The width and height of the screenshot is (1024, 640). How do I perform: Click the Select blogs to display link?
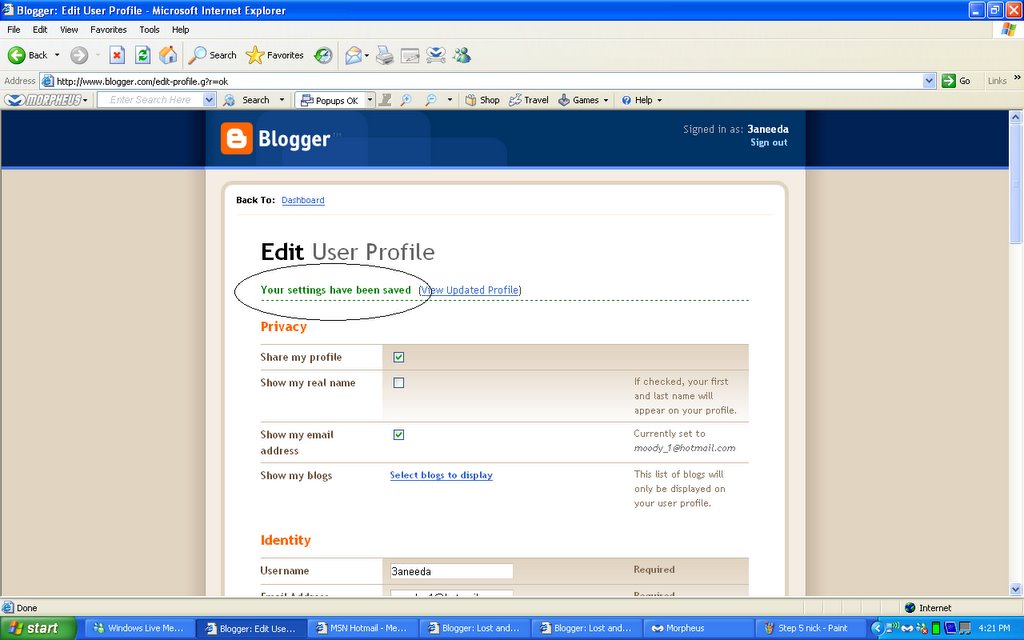[x=441, y=475]
